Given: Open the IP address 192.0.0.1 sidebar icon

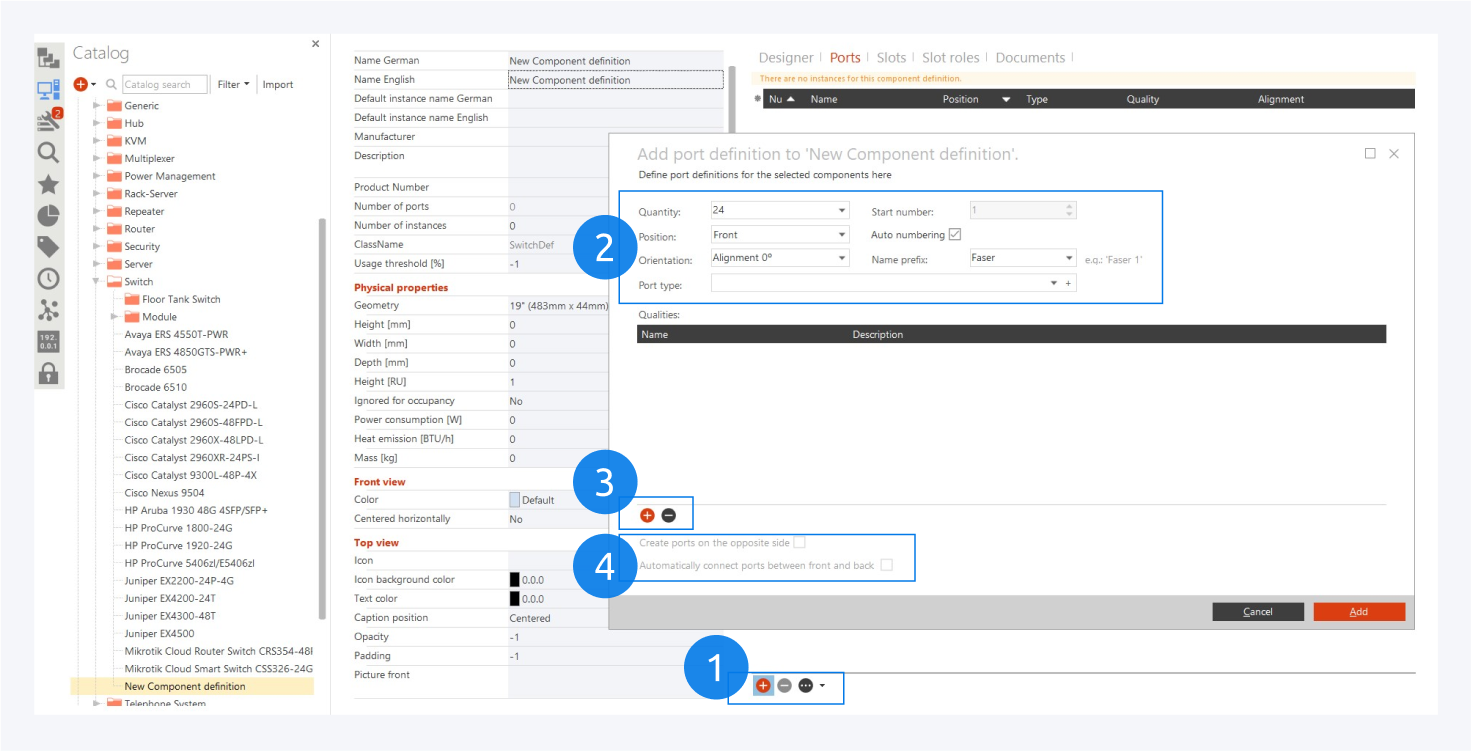Looking at the screenshot, I should (48, 342).
